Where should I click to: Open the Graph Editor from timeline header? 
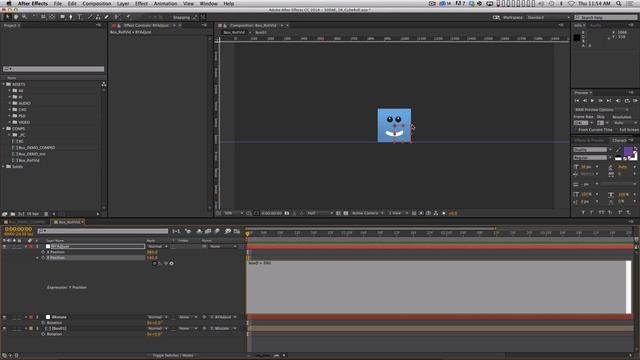[x=237, y=231]
